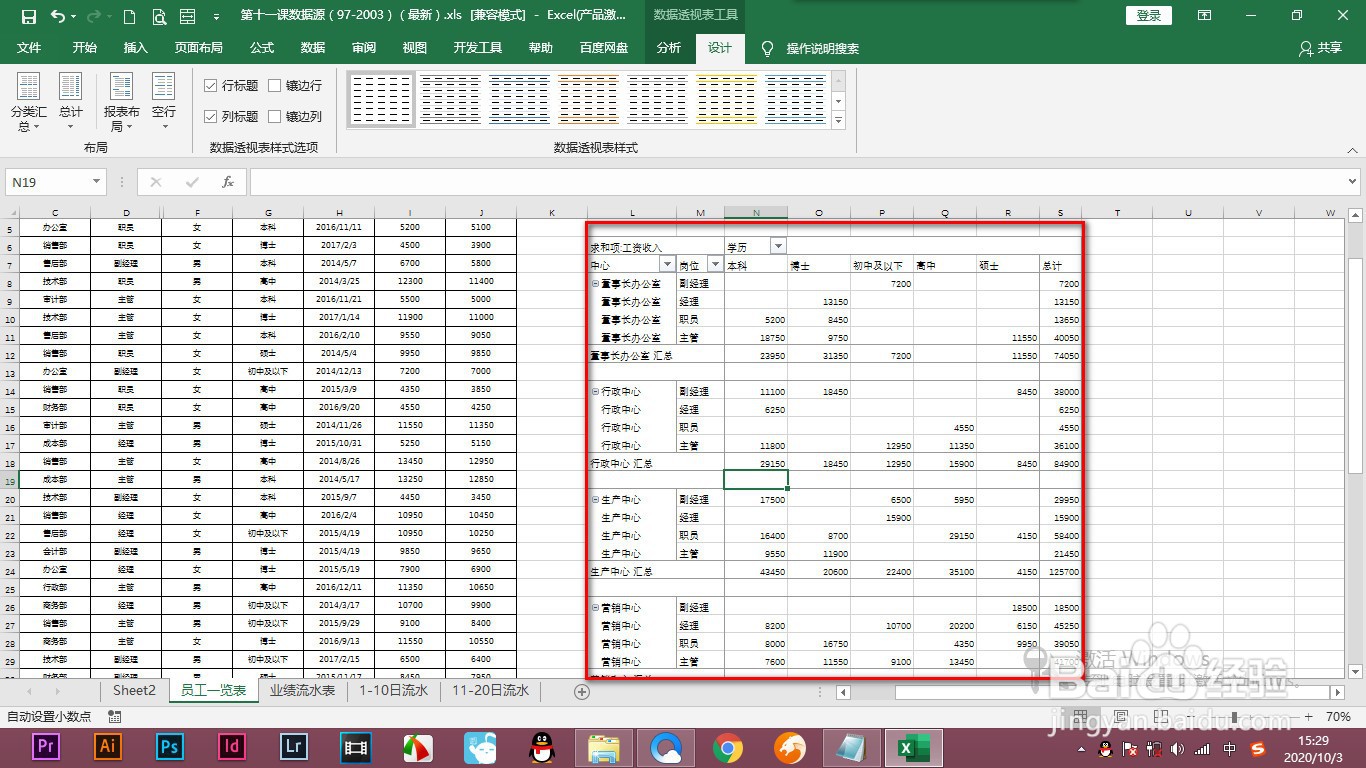Screen dimensions: 1366x768
Task: Collapse the 生产中心 group
Action: tap(595, 500)
